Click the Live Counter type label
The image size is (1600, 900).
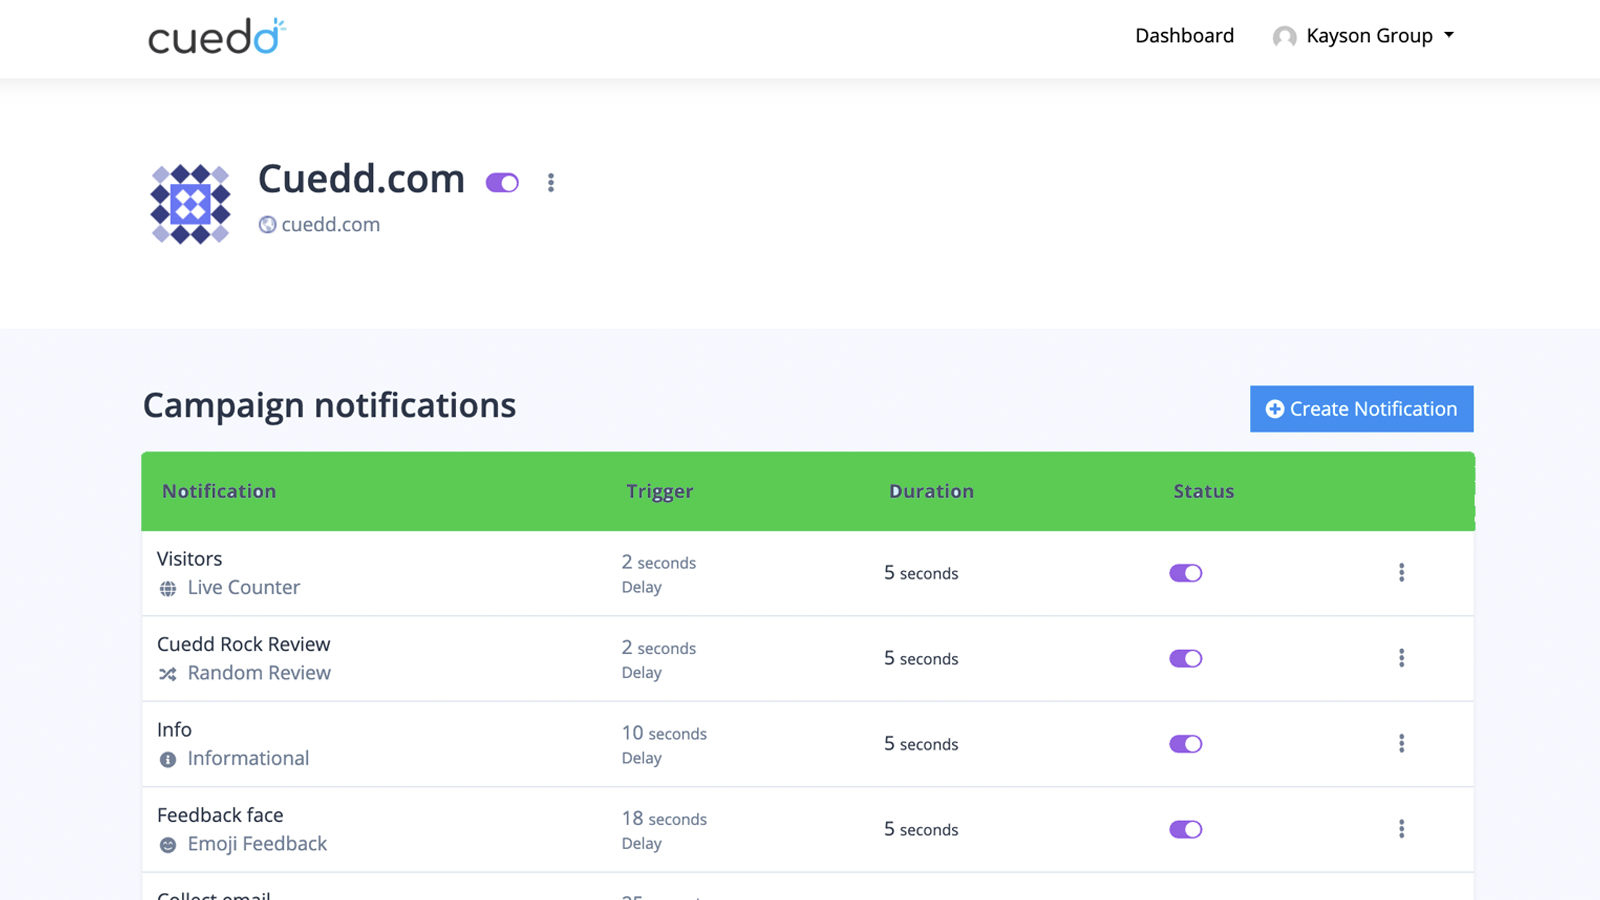coord(244,588)
